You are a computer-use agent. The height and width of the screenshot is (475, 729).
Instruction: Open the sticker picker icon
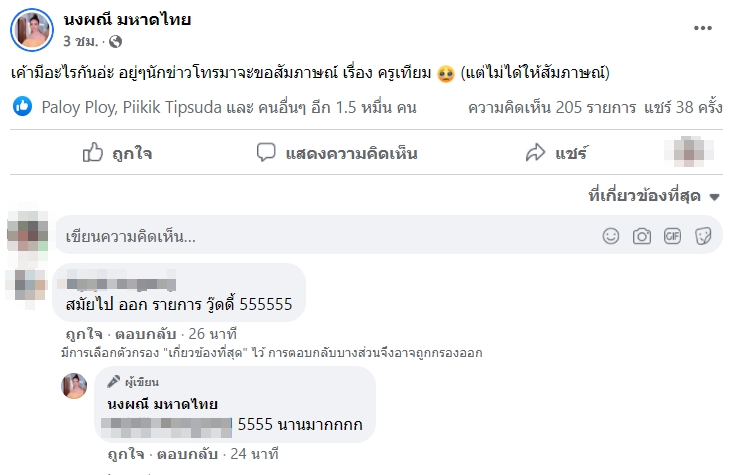(703, 236)
